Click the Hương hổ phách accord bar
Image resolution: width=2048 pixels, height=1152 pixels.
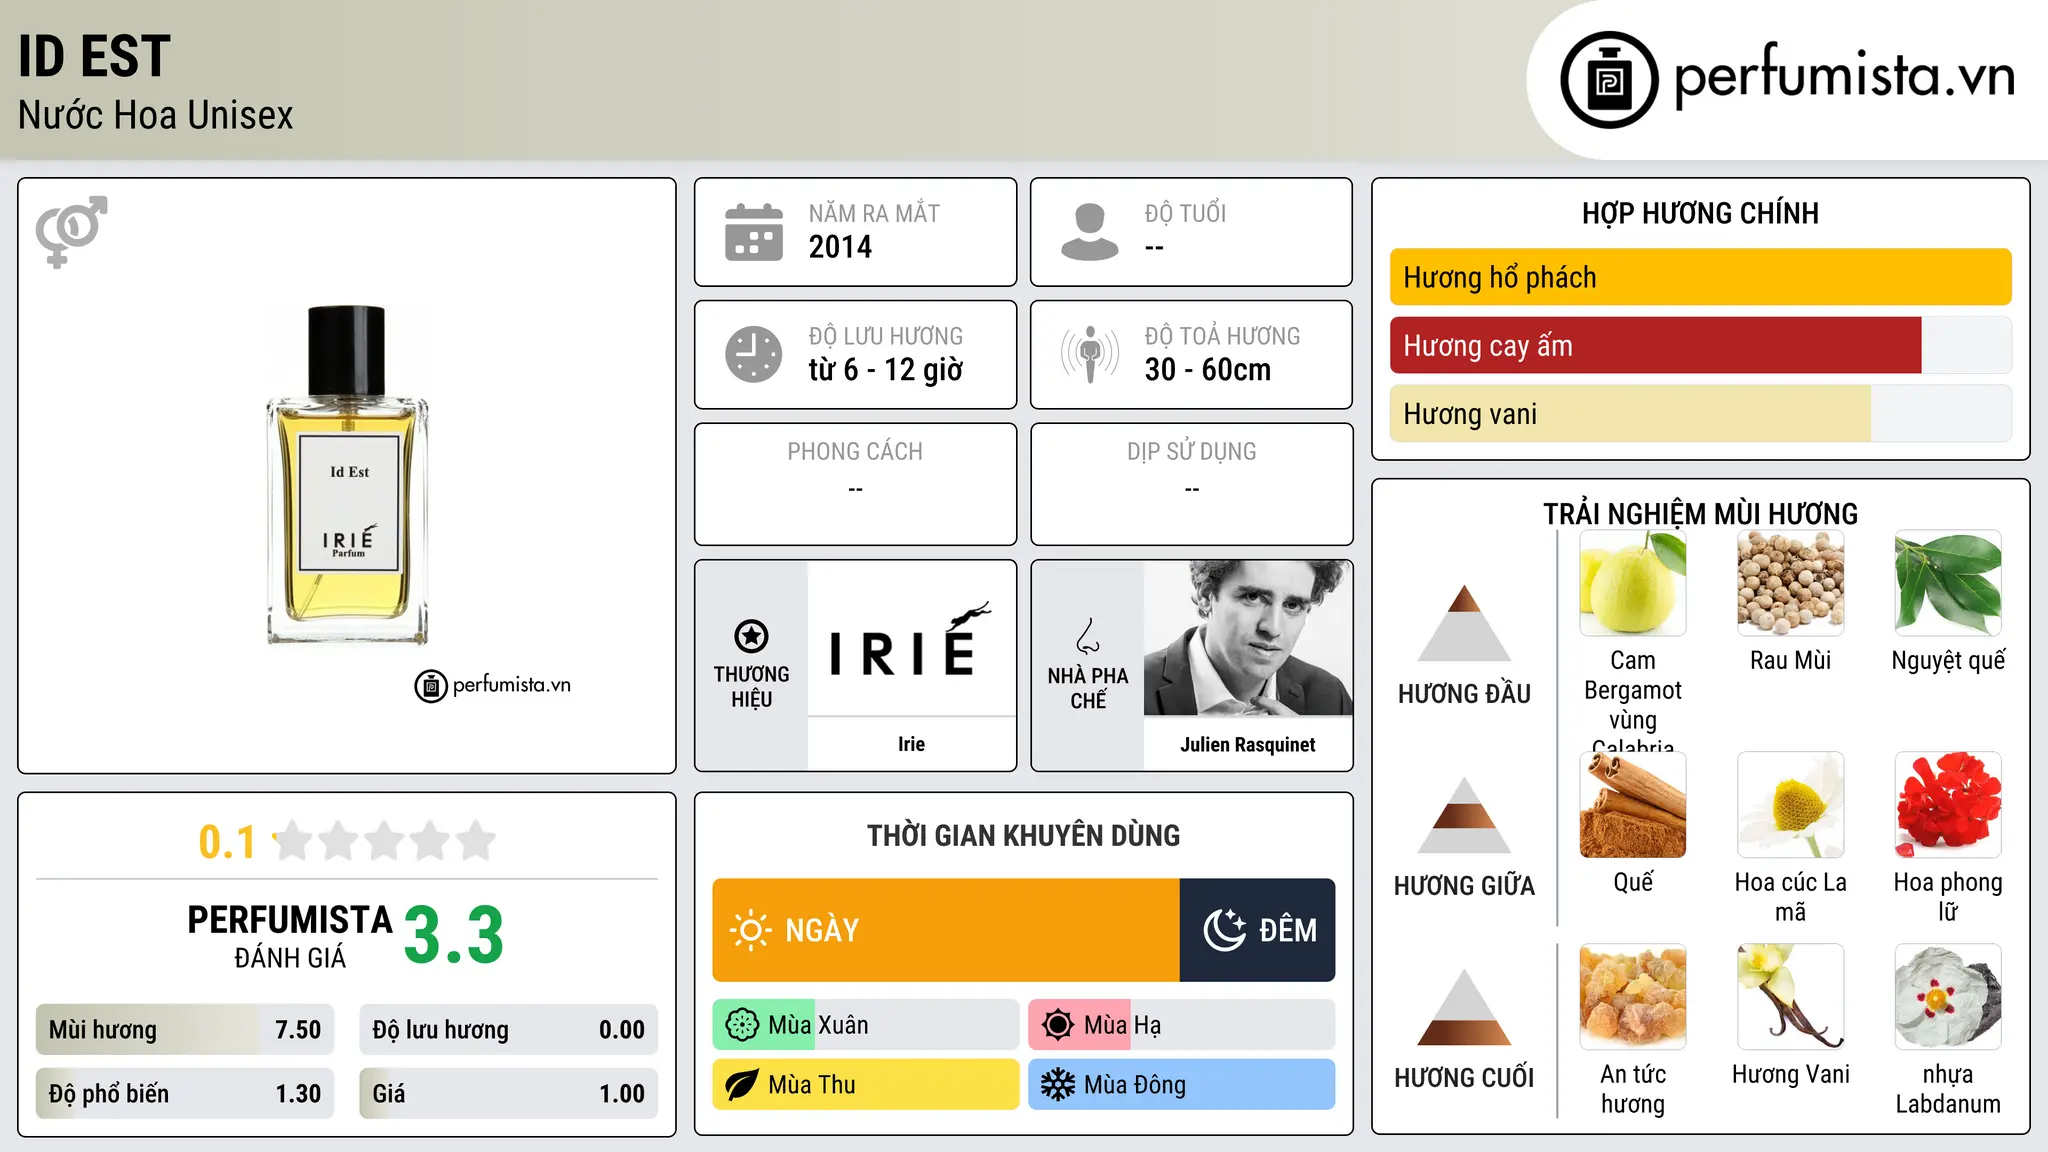(x=1700, y=277)
